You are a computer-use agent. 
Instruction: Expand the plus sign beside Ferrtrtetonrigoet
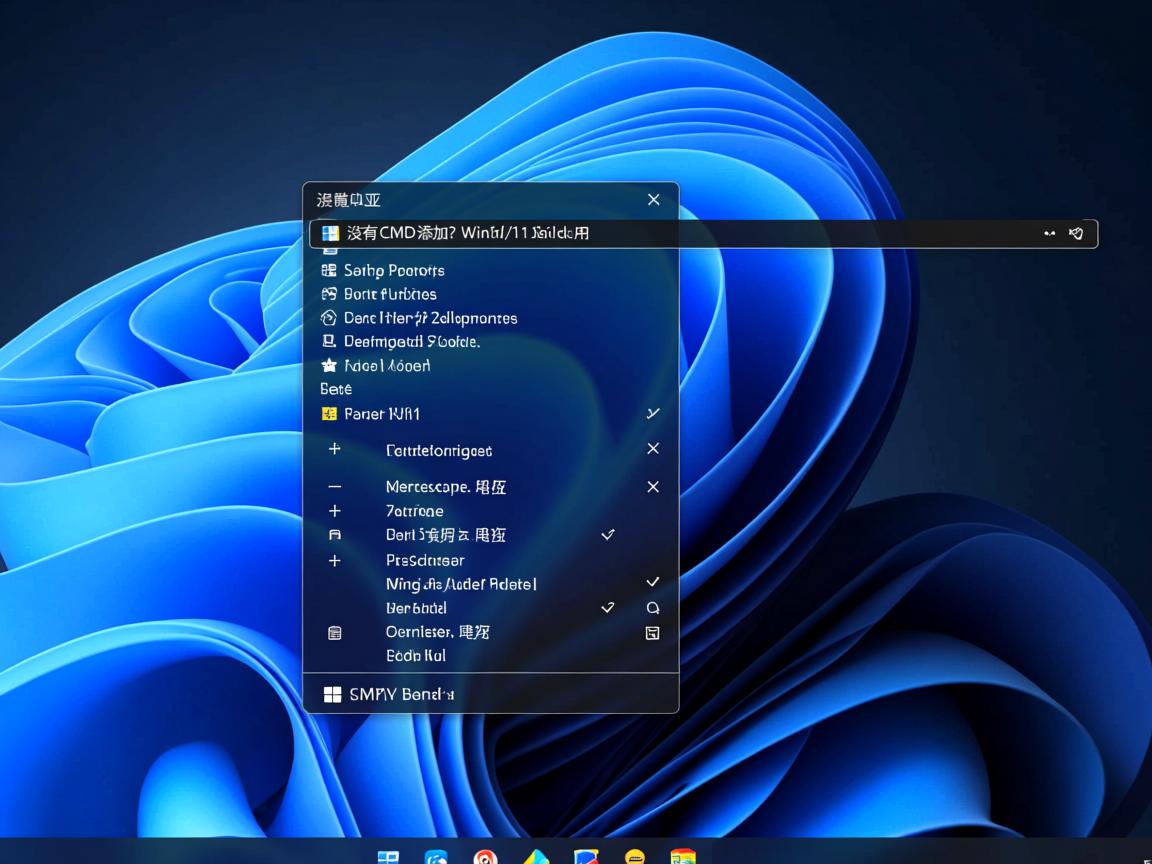pyautogui.click(x=335, y=450)
